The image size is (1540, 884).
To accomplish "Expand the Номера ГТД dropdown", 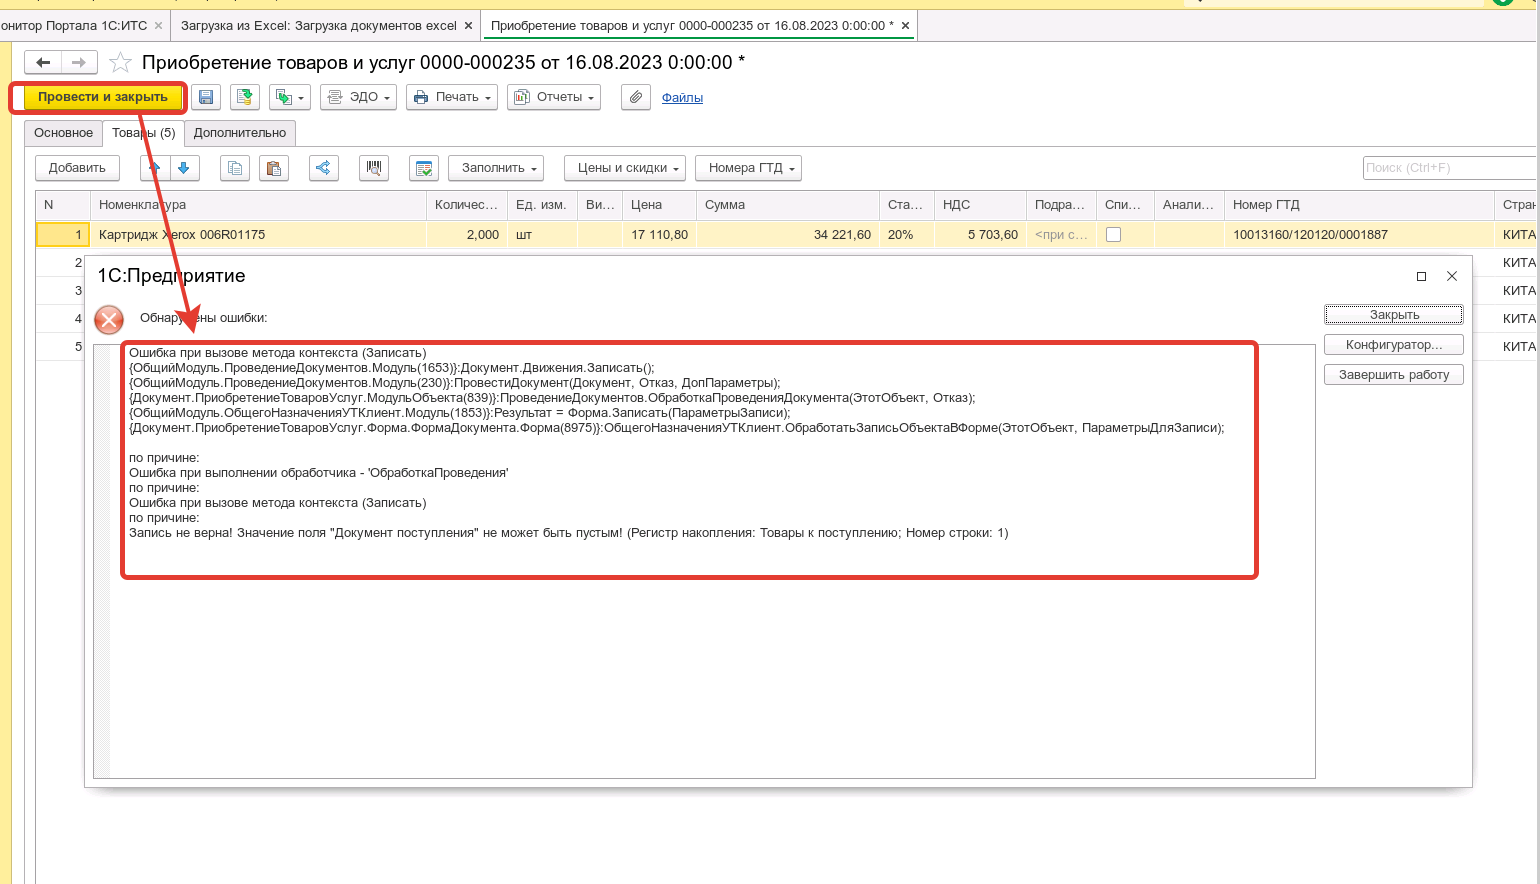I will 748,168.
